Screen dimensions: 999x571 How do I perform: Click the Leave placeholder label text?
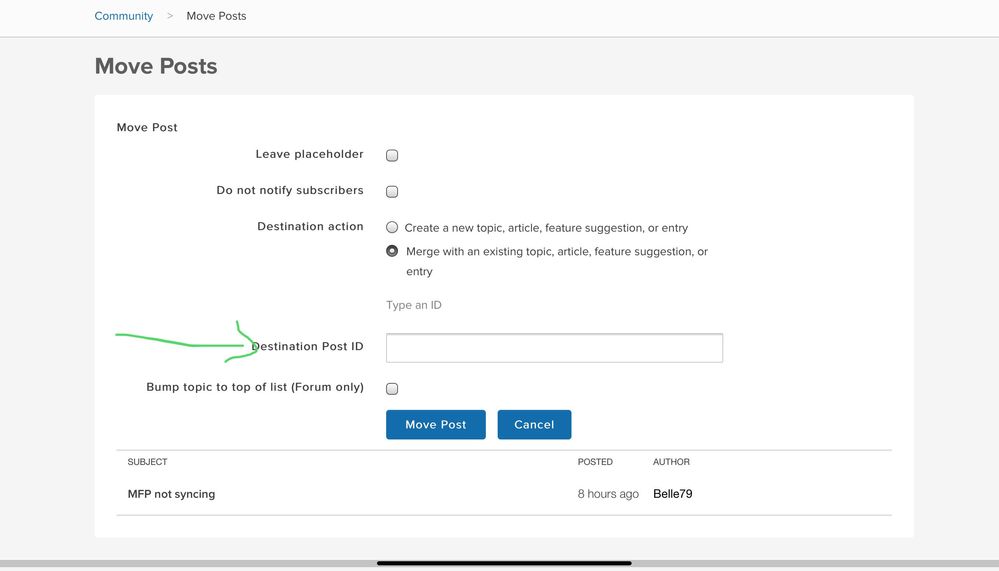[x=310, y=154]
